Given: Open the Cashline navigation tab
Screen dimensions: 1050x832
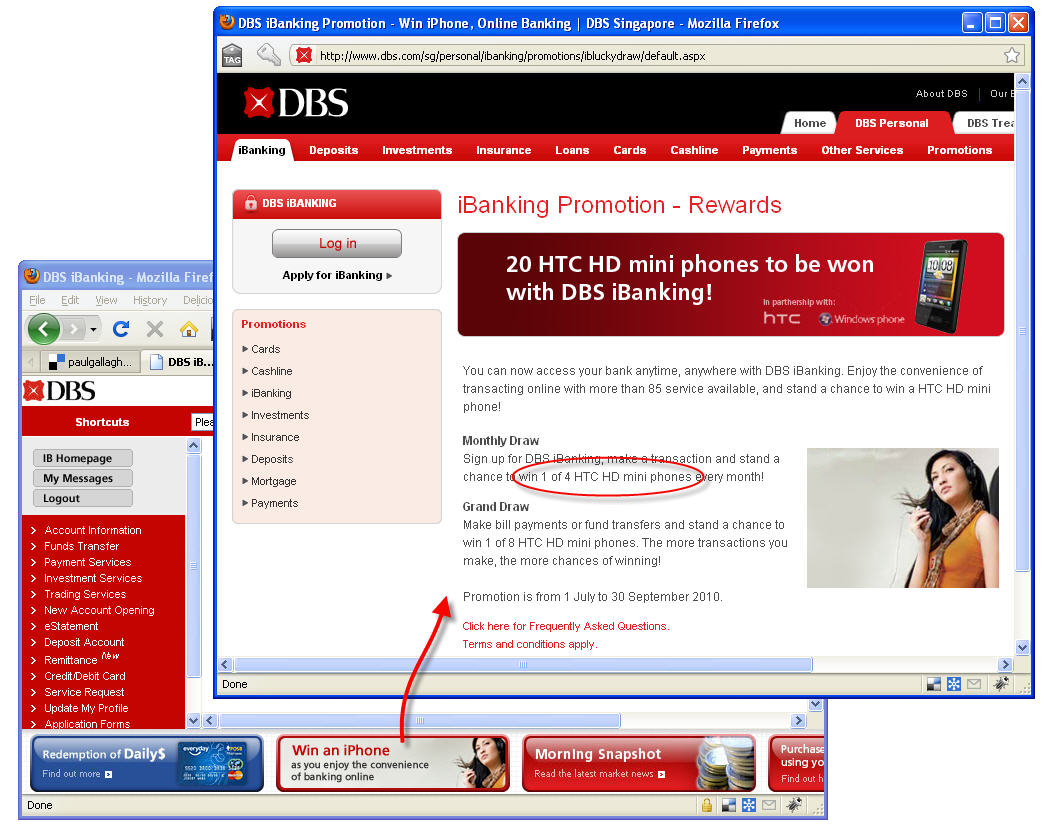Looking at the screenshot, I should click(694, 150).
